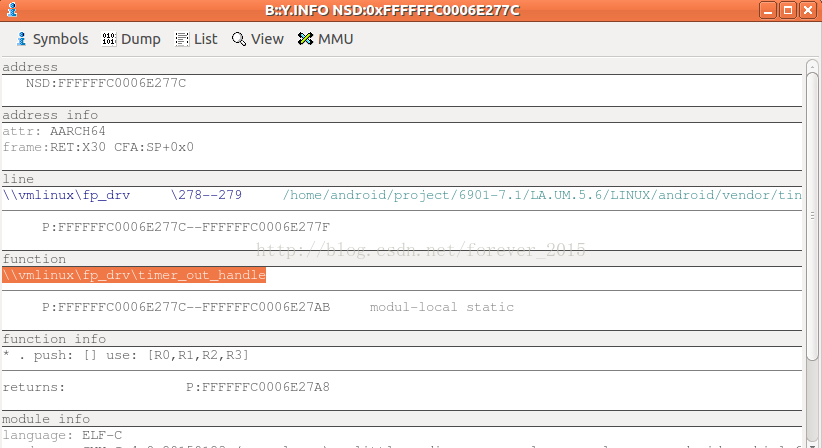Click the Dump toolbar button
The width and height of the screenshot is (822, 448).
pos(131,39)
